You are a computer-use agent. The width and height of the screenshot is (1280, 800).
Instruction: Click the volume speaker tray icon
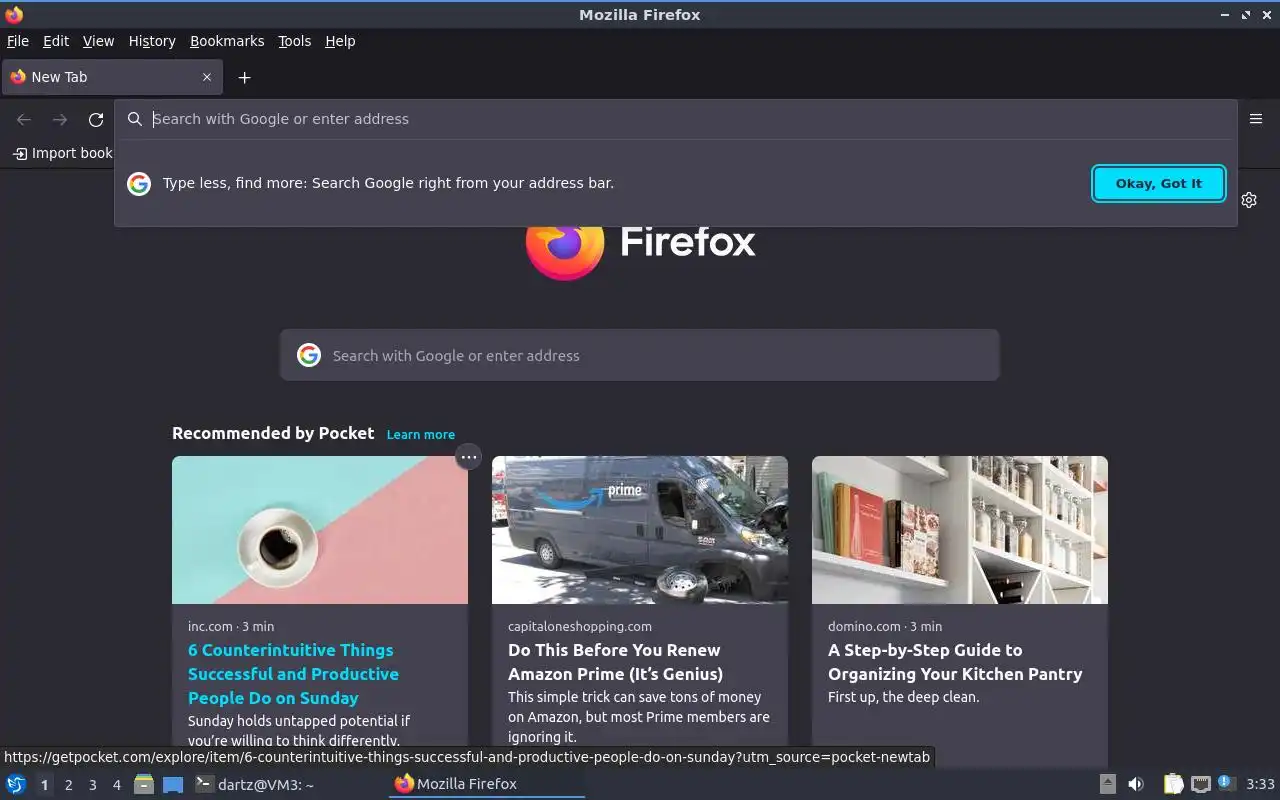pos(1136,784)
